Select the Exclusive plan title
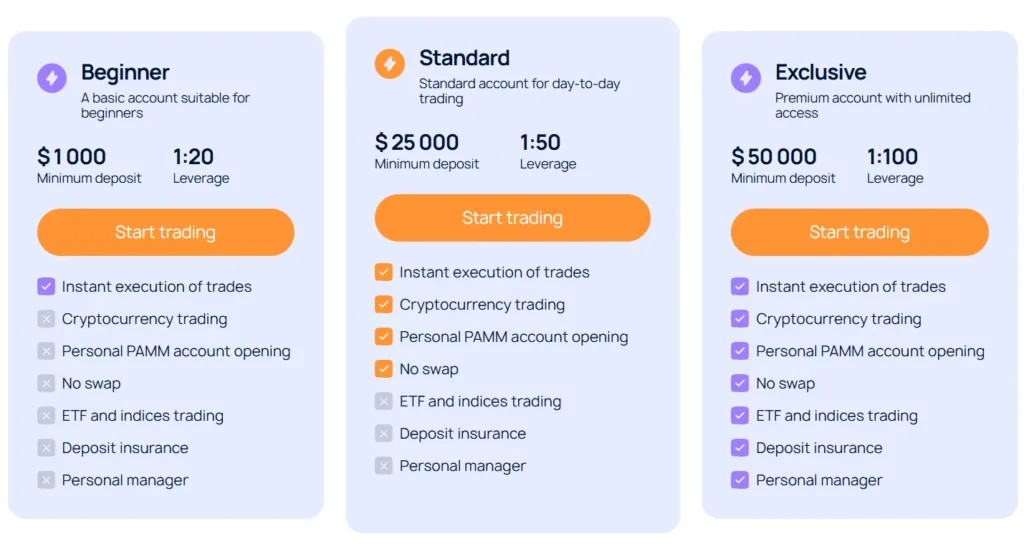This screenshot has width=1024, height=557. (x=820, y=72)
